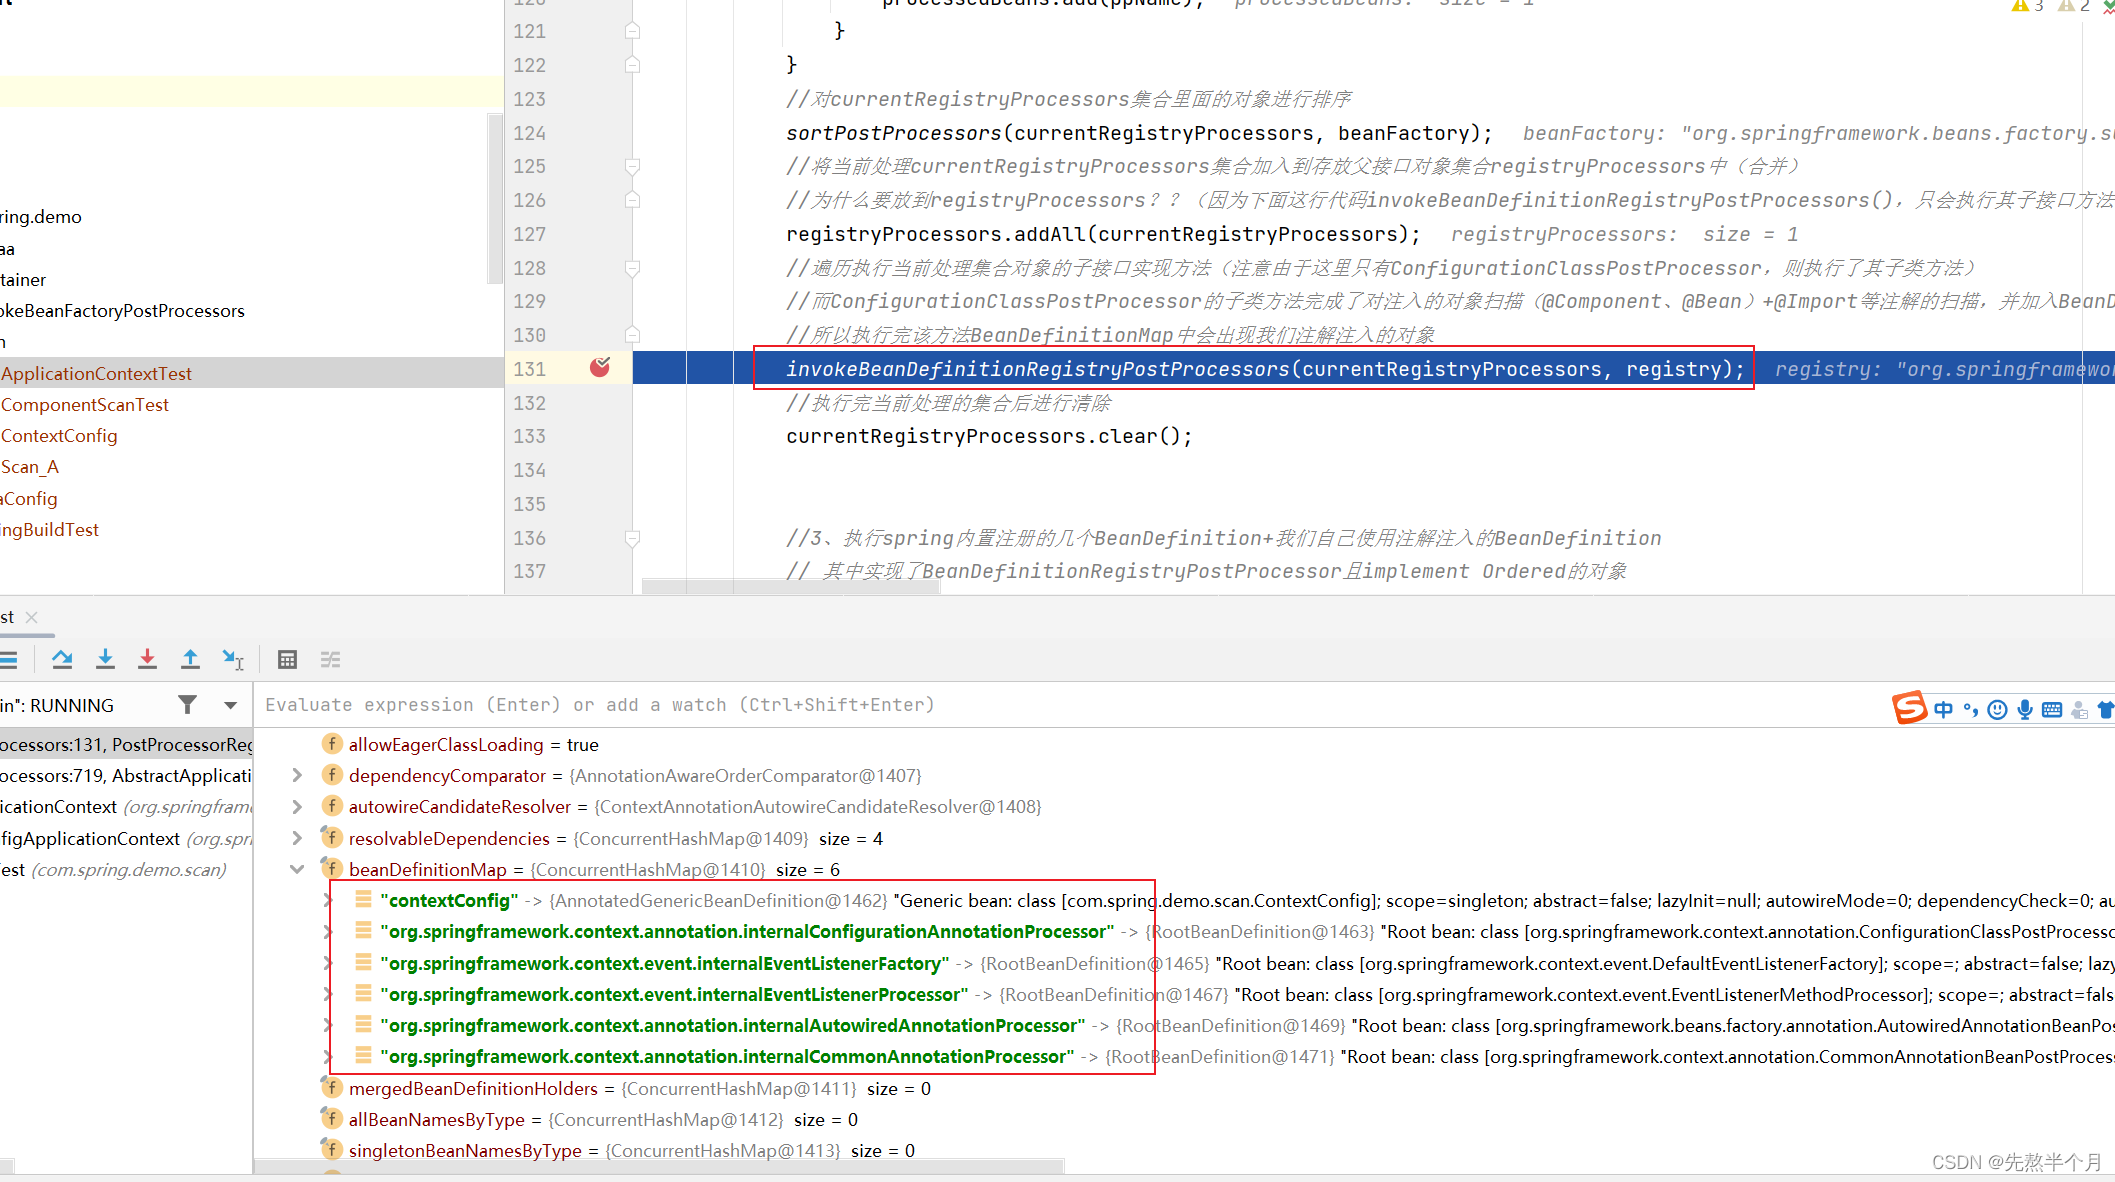Close the debug session tab
The width and height of the screenshot is (2115, 1182).
tap(32, 617)
